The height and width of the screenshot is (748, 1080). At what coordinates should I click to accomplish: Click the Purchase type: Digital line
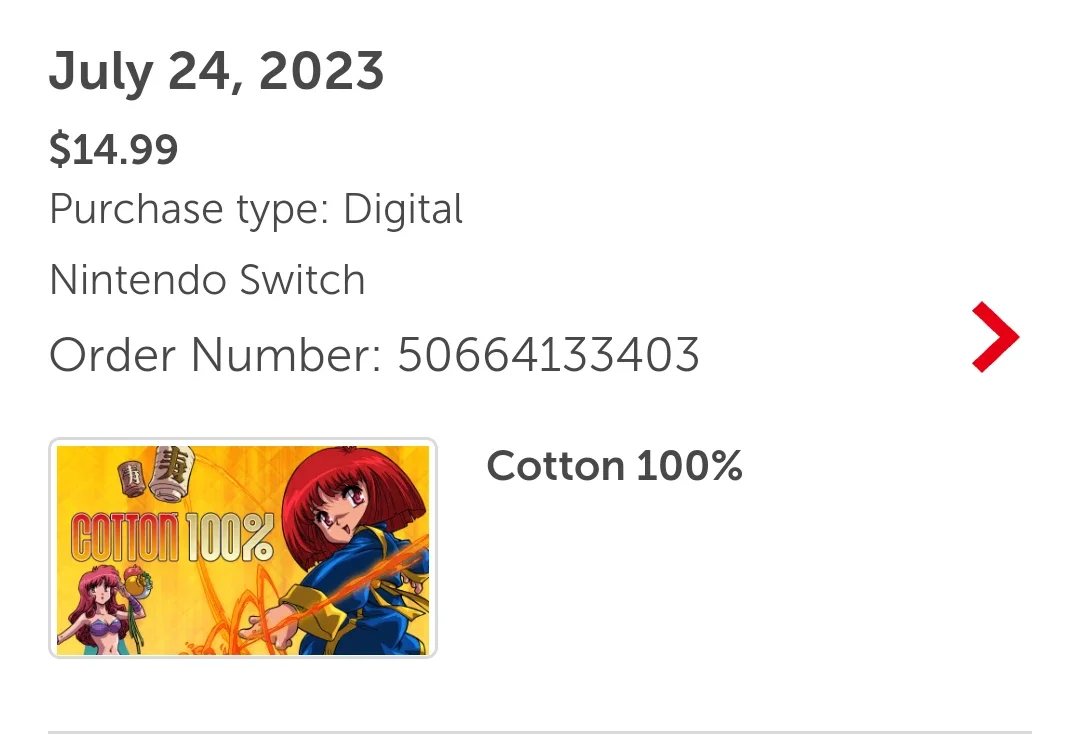(x=256, y=209)
